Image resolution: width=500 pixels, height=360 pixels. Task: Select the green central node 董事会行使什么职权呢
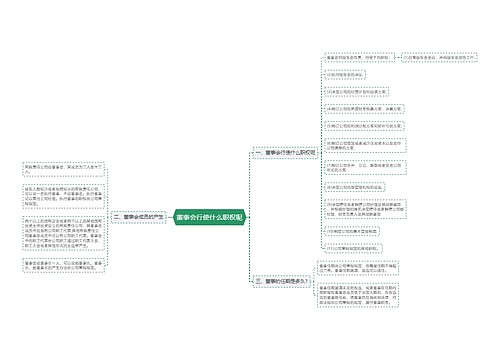(210, 217)
